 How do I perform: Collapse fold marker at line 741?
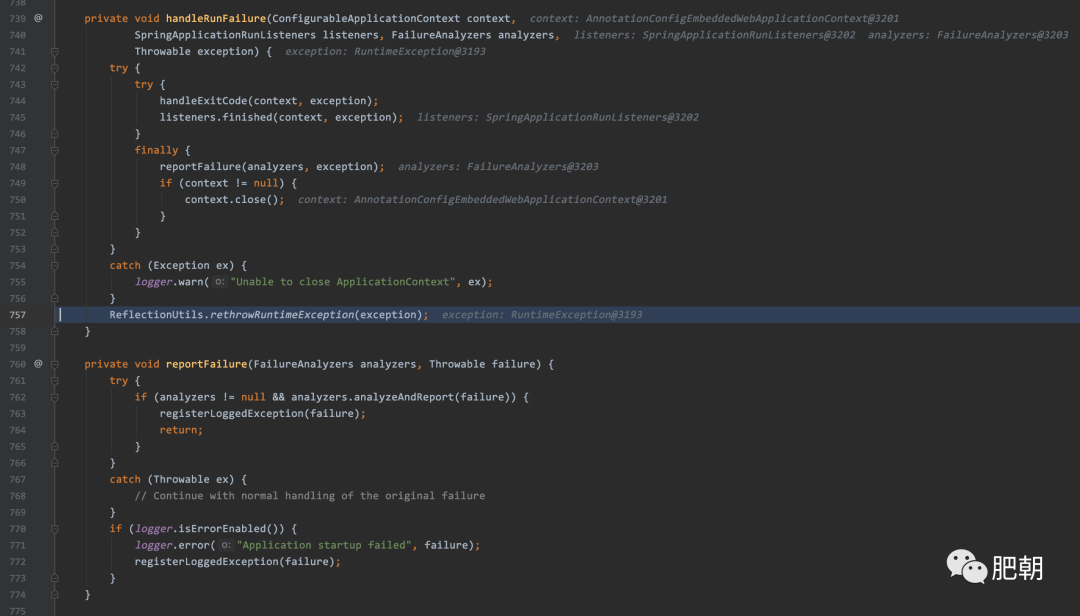(x=54, y=52)
